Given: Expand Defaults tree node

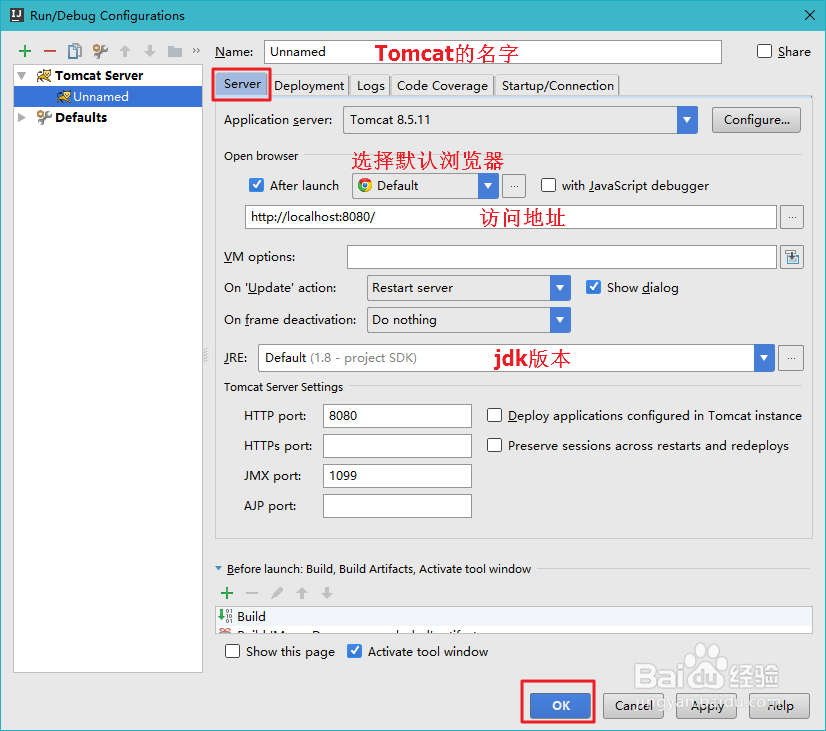Looking at the screenshot, I should [x=22, y=117].
